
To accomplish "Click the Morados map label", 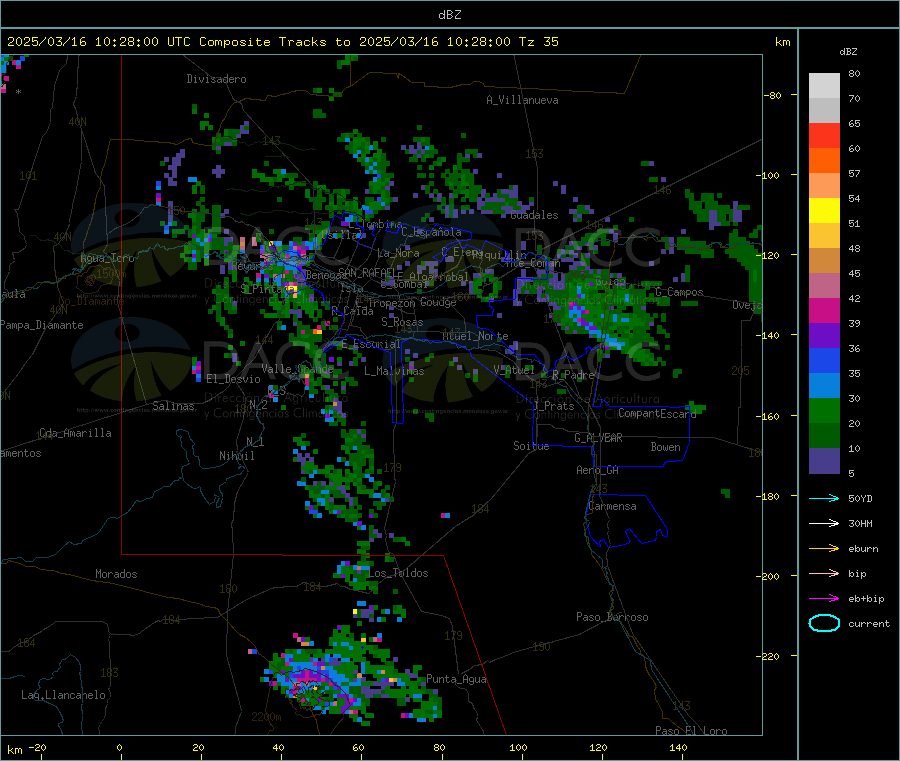I will 117,574.
